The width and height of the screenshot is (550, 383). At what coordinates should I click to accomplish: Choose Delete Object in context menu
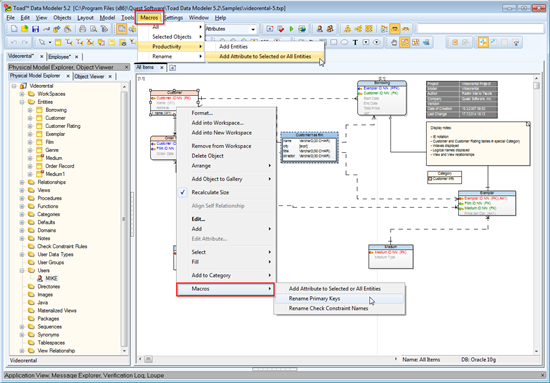click(226, 156)
